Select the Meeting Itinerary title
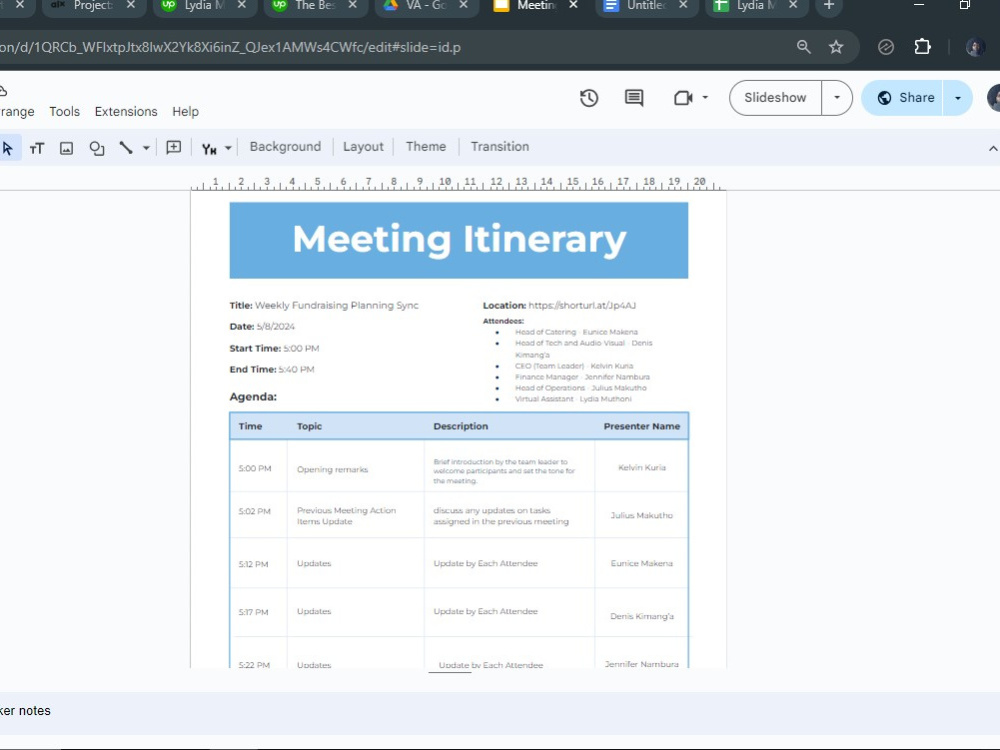Image resolution: width=1000 pixels, height=750 pixels. (459, 240)
